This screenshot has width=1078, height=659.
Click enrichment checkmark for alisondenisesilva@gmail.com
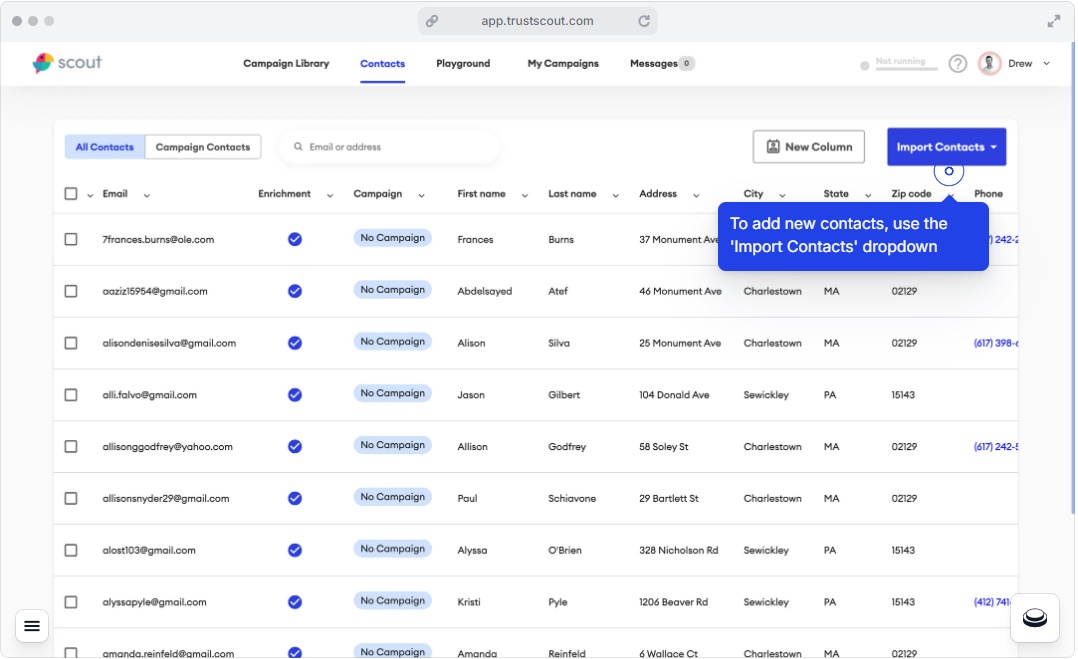295,343
